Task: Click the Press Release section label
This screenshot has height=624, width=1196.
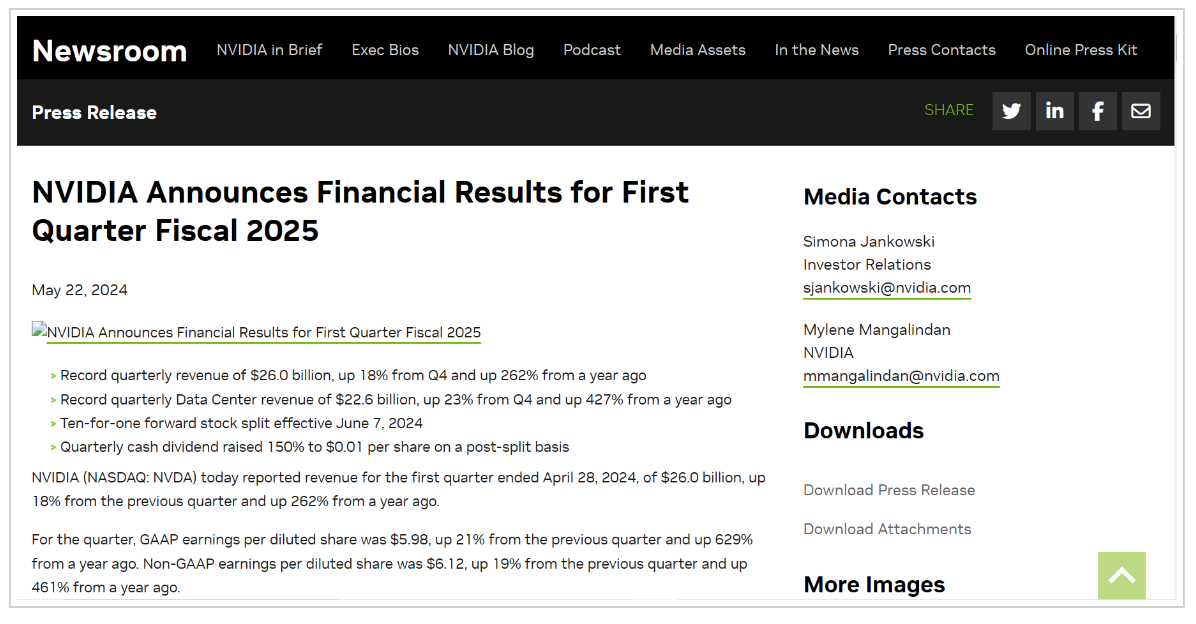Action: (x=95, y=113)
